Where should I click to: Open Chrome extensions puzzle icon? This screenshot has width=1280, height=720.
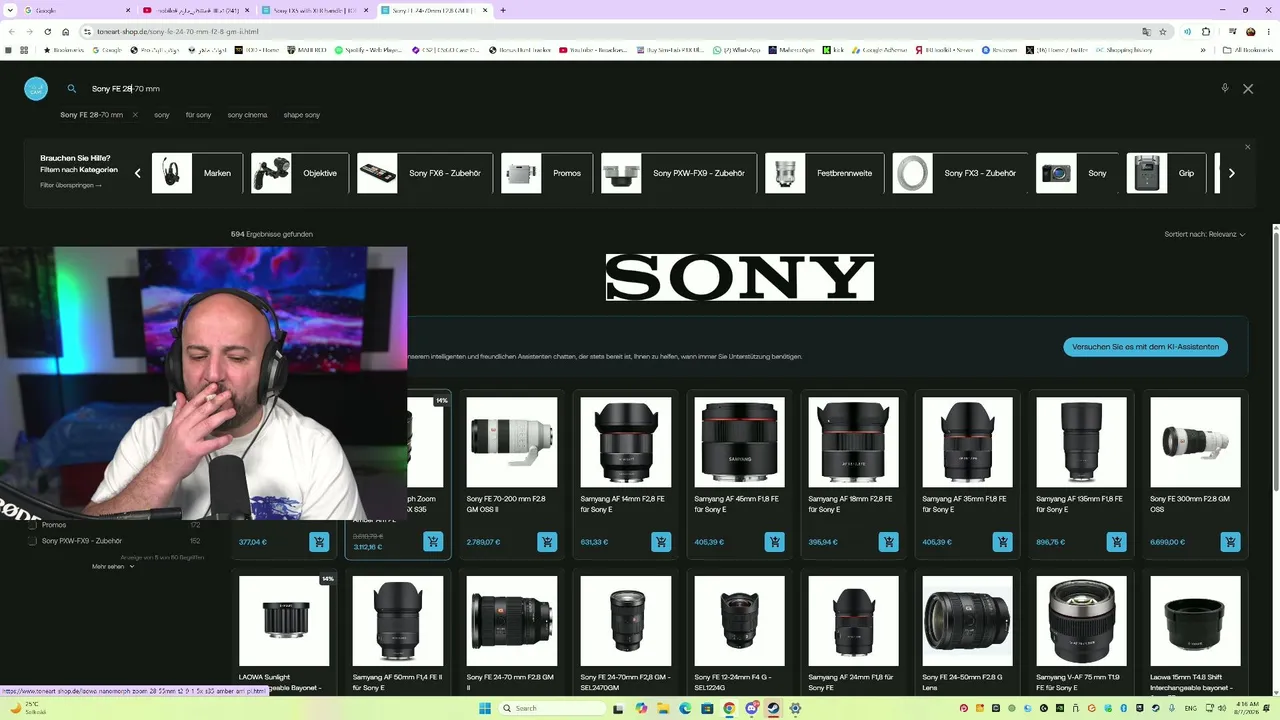click(x=1206, y=32)
